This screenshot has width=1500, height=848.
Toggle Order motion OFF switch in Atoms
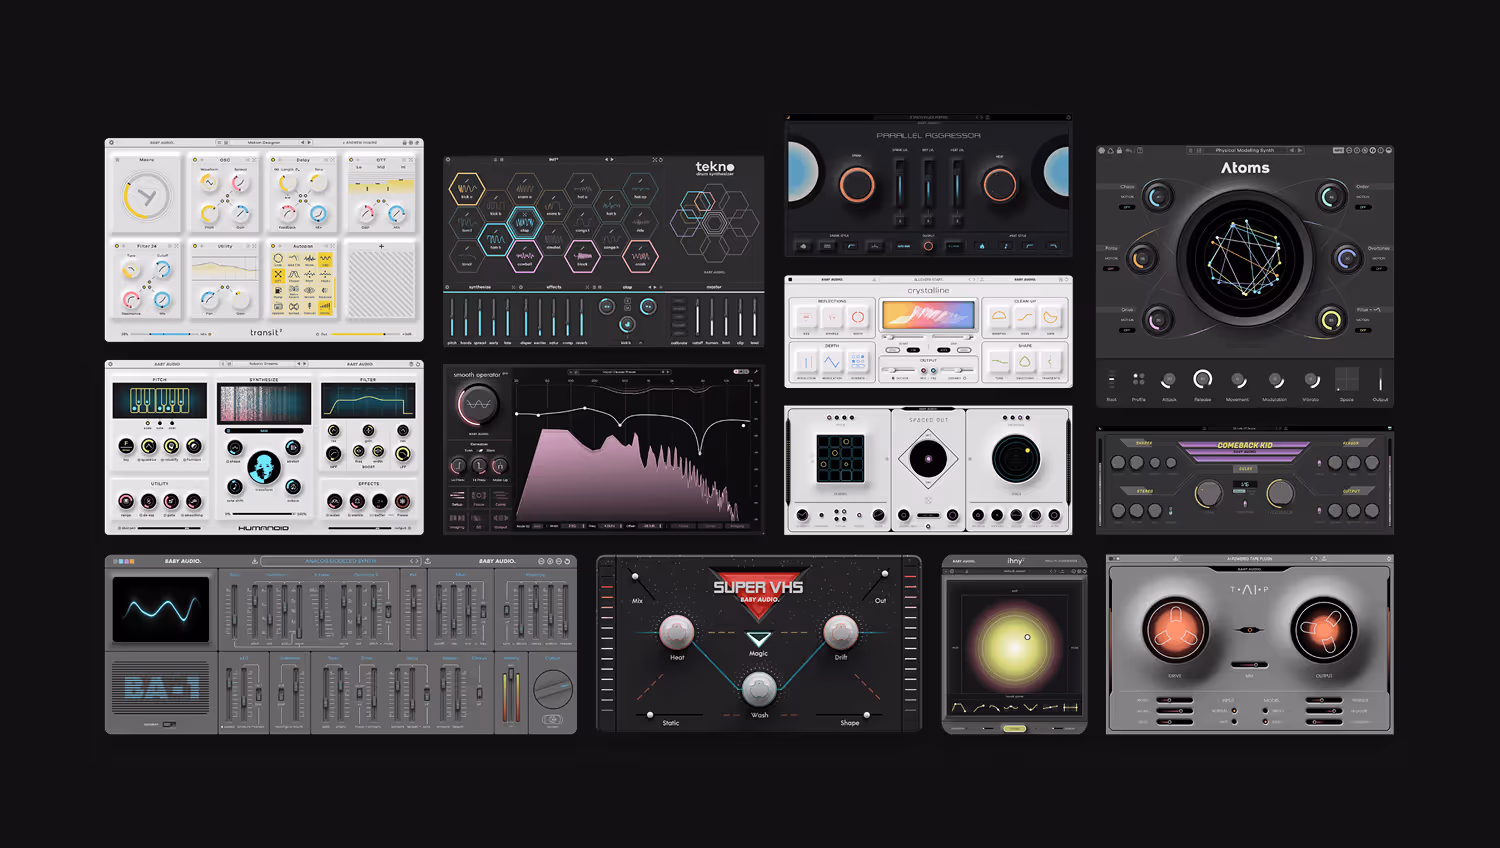click(1363, 207)
